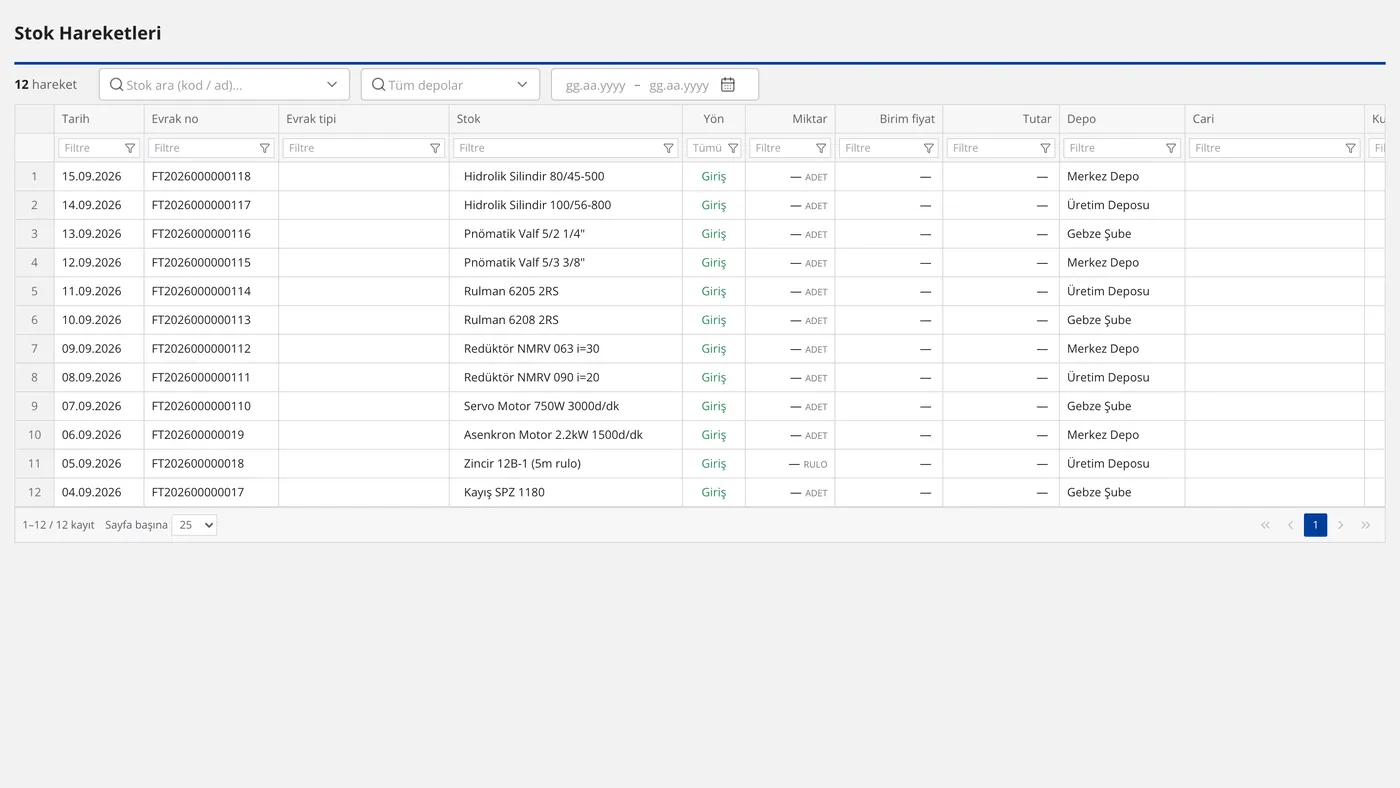This screenshot has height=788, width=1400.
Task: Click the filter funnel icon under Birim fiyat
Action: point(929,148)
